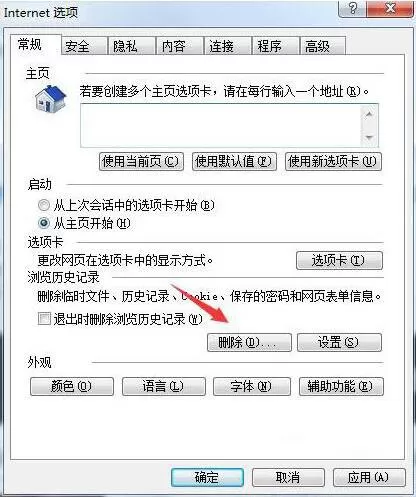Image resolution: width=416 pixels, height=497 pixels.
Task: Open the 连接 tab
Action: click(x=221, y=46)
